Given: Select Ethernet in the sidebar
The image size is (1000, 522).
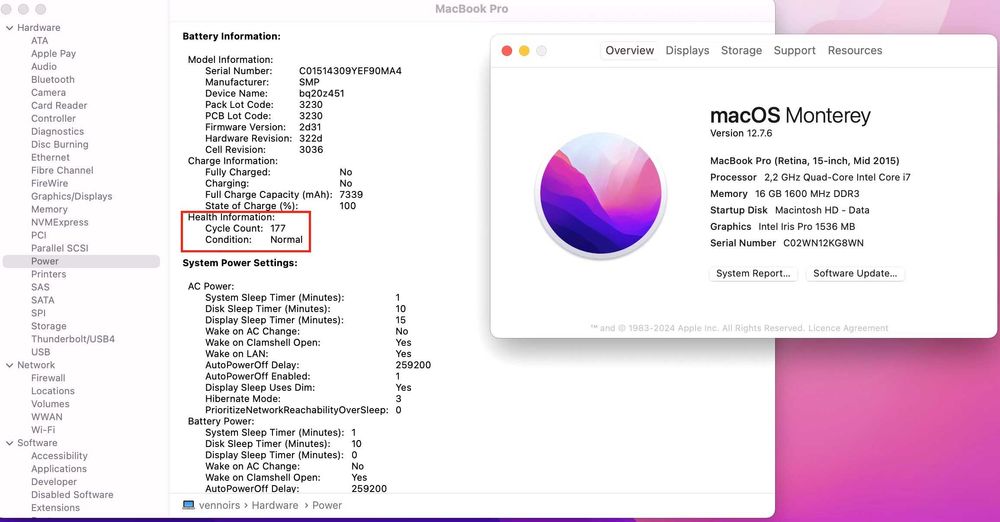Looking at the screenshot, I should pyautogui.click(x=50, y=158).
